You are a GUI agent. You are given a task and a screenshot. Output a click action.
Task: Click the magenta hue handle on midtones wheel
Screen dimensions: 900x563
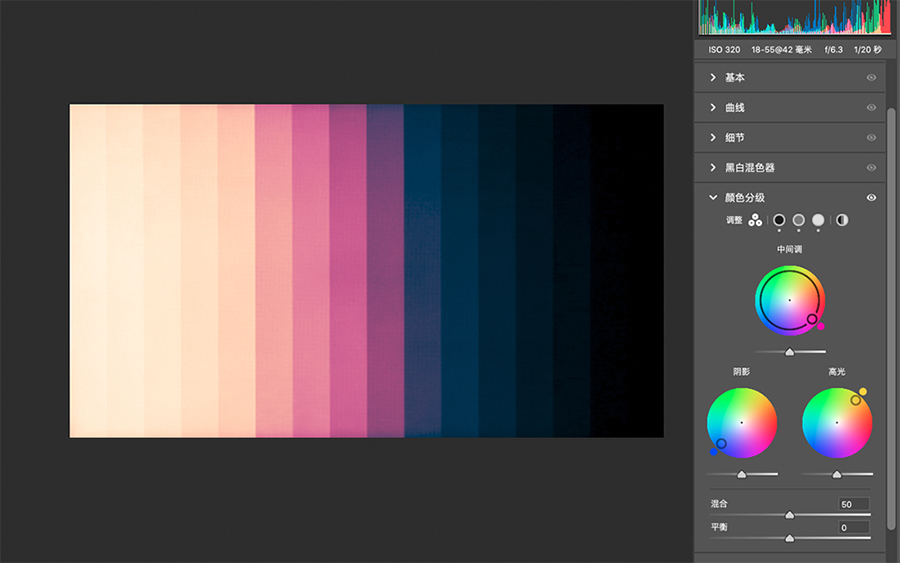coord(821,326)
